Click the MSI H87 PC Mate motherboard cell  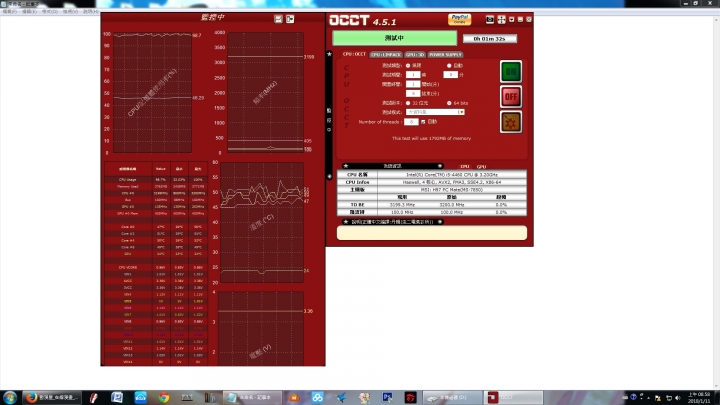452,190
